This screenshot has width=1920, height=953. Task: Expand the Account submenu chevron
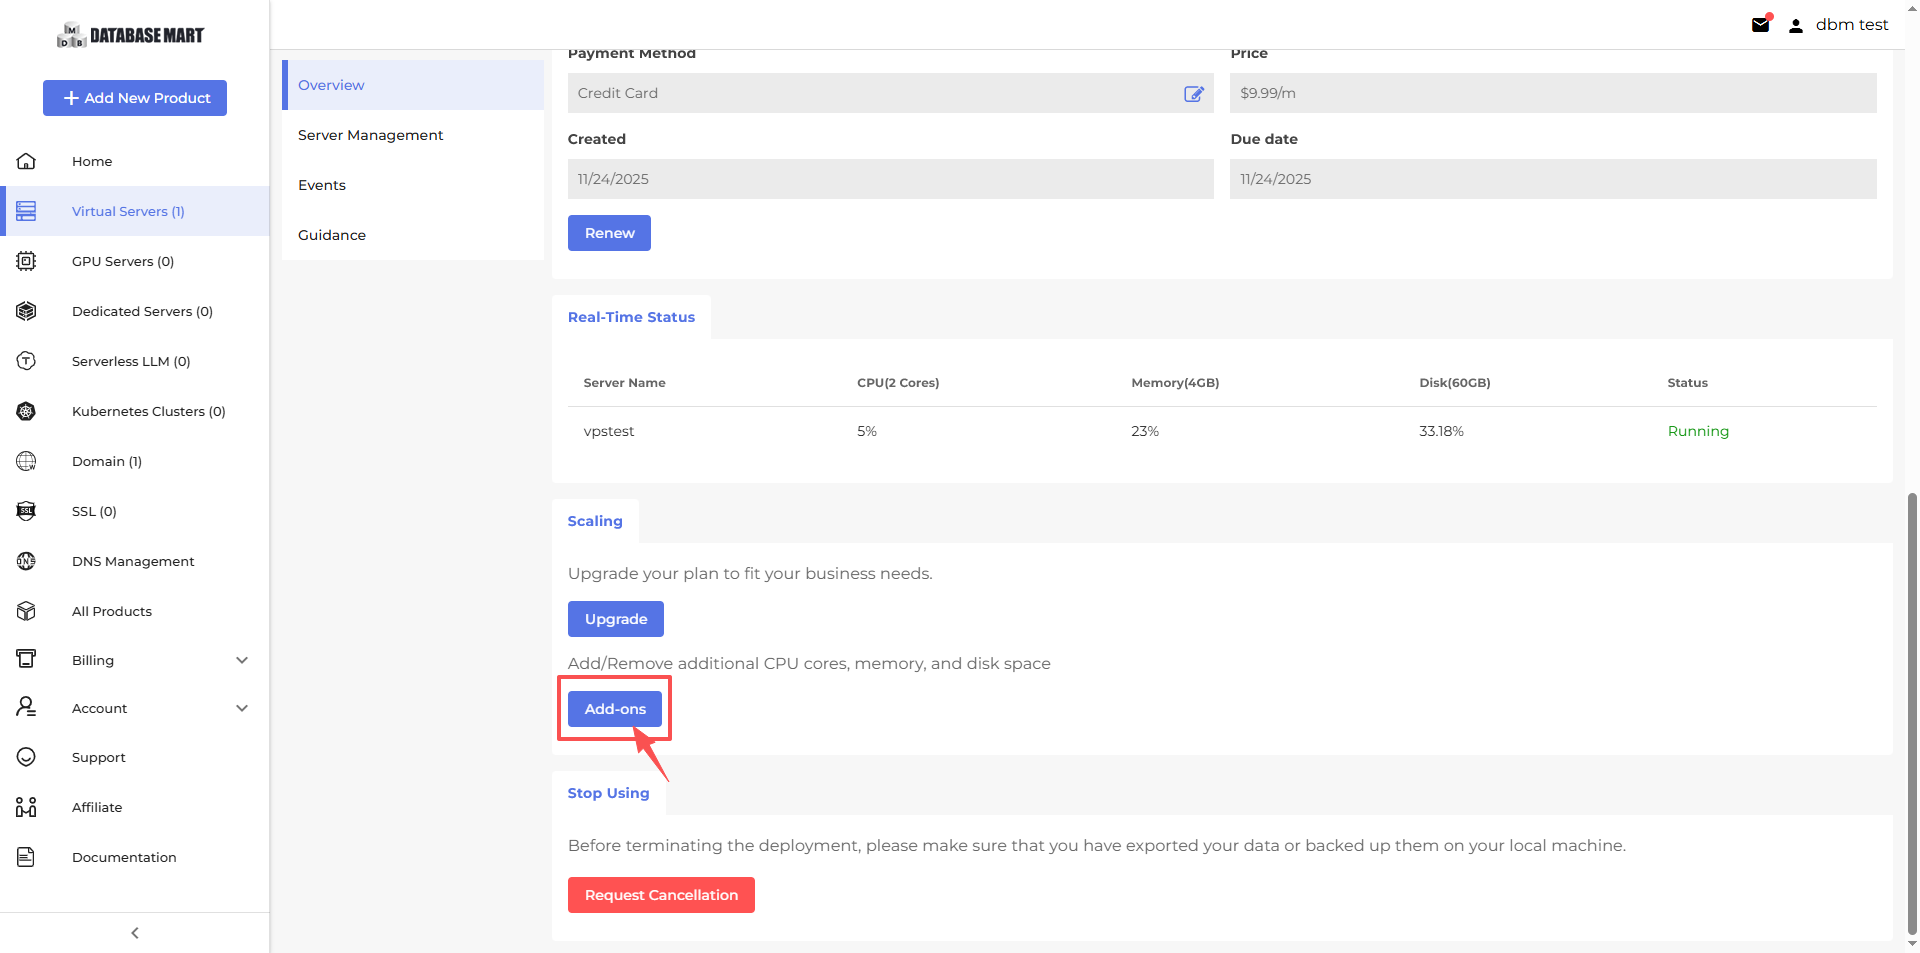[242, 708]
